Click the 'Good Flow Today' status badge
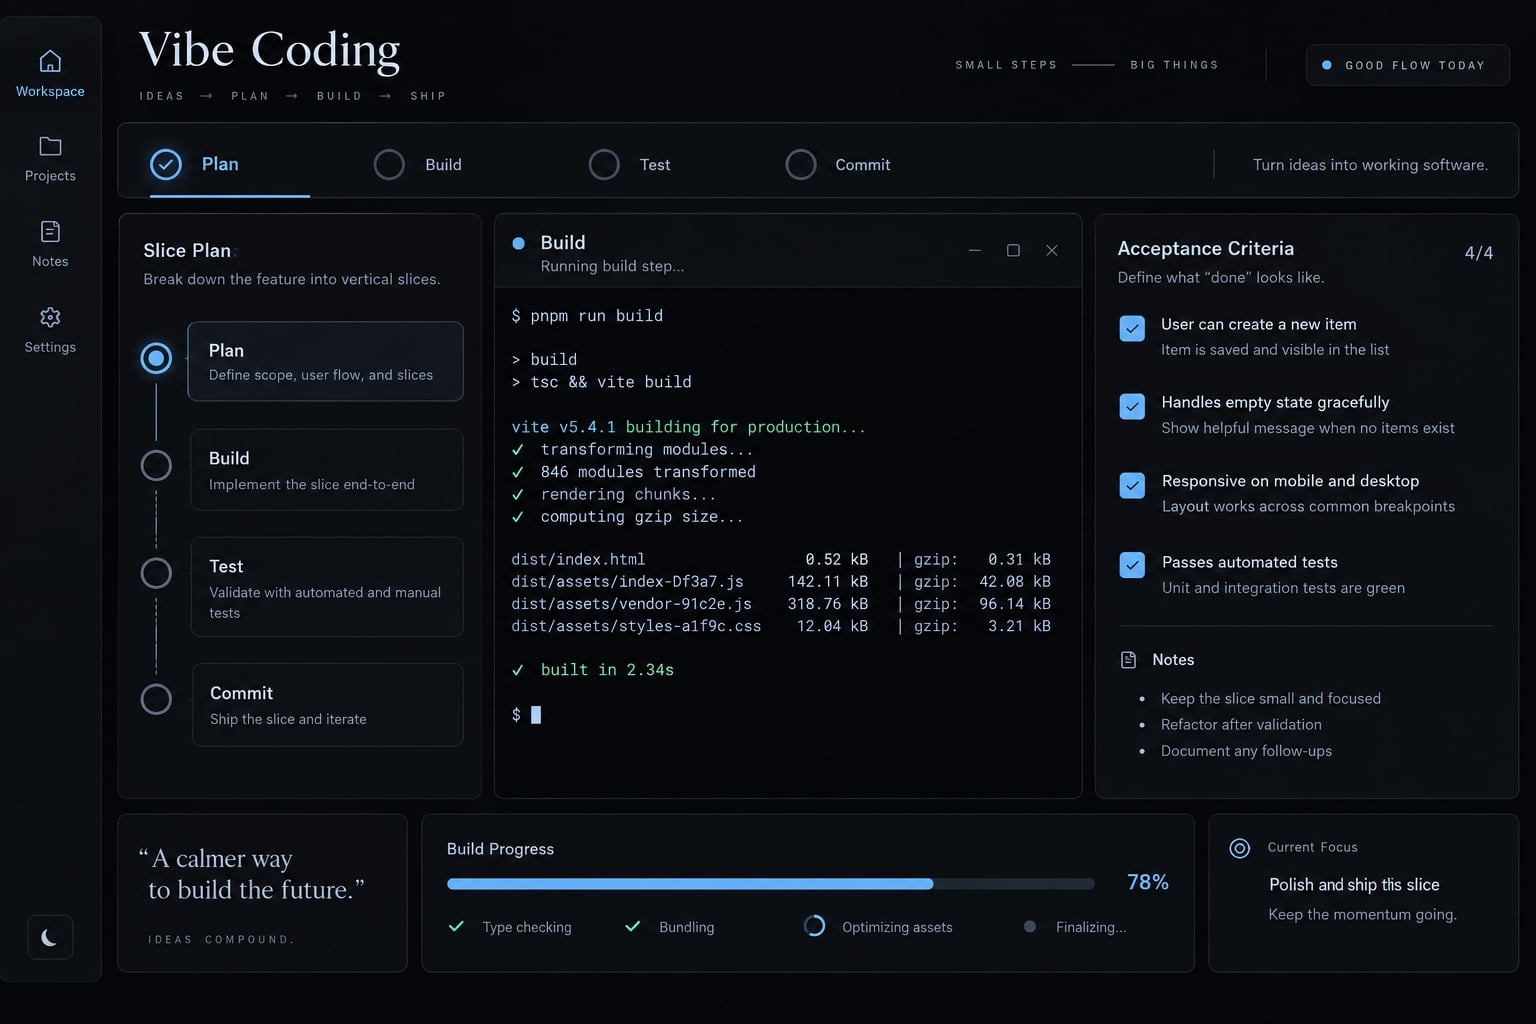 coord(1408,65)
